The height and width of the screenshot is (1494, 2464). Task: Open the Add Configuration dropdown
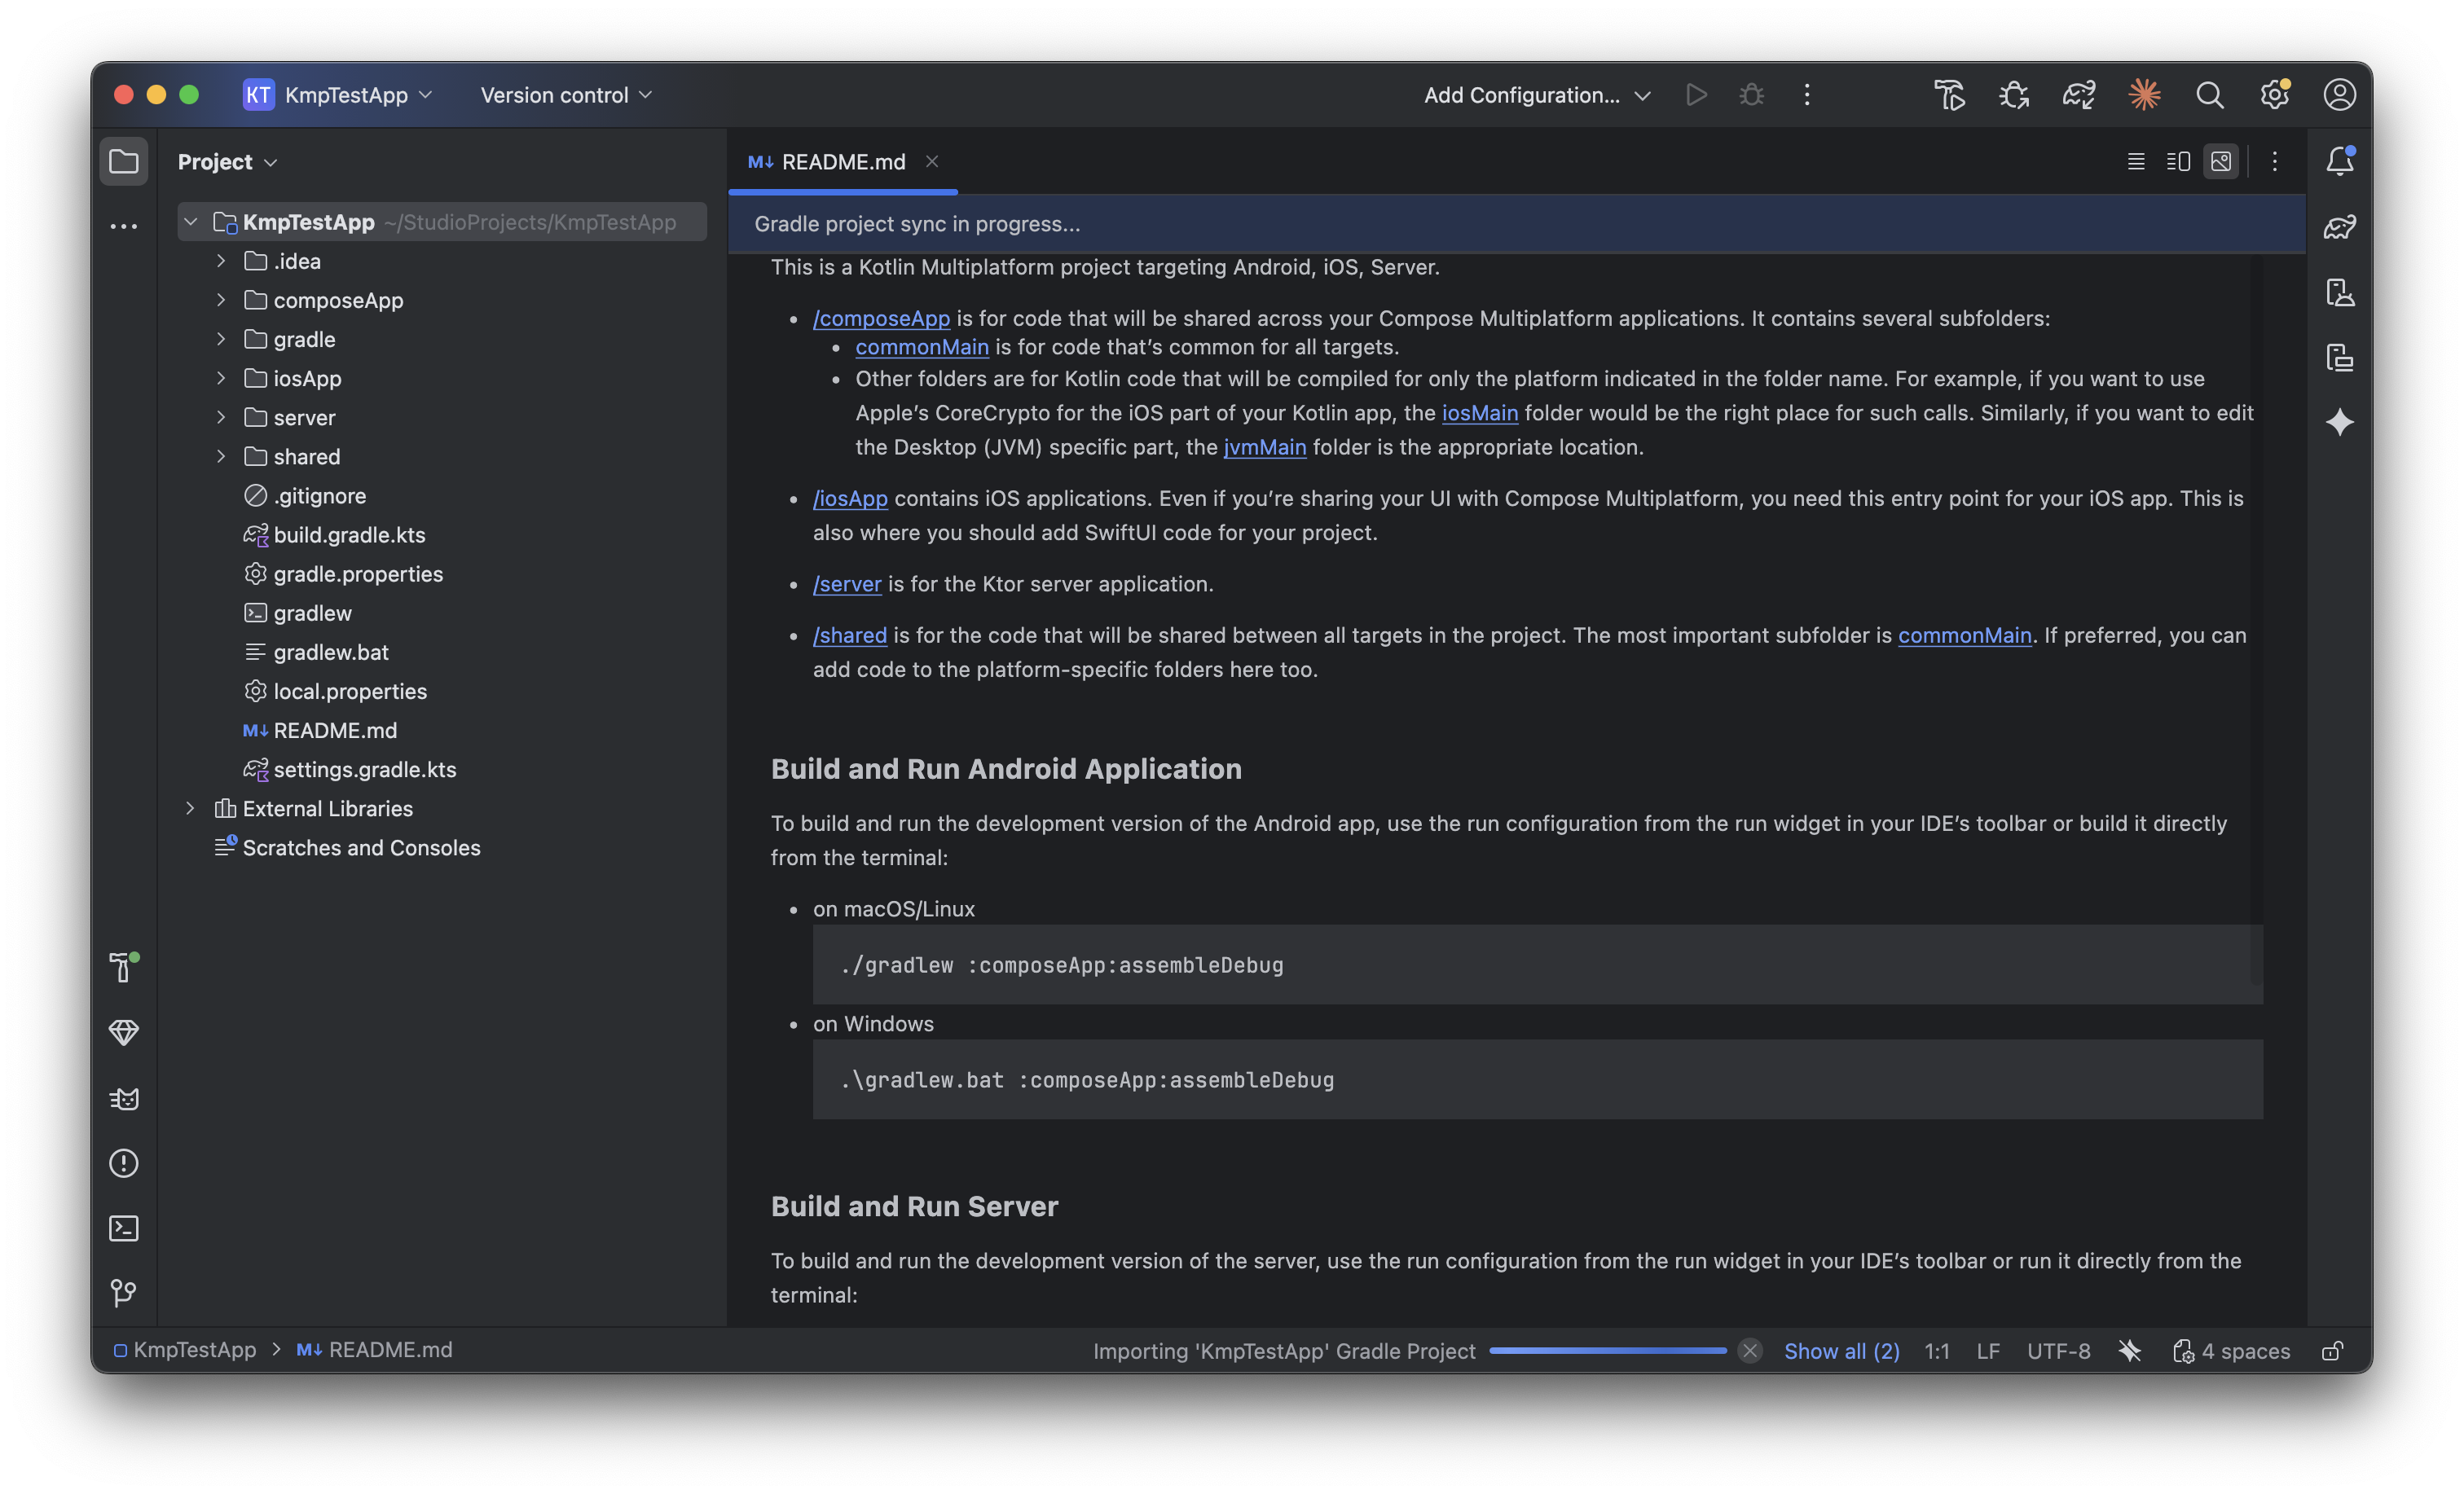(x=1536, y=95)
